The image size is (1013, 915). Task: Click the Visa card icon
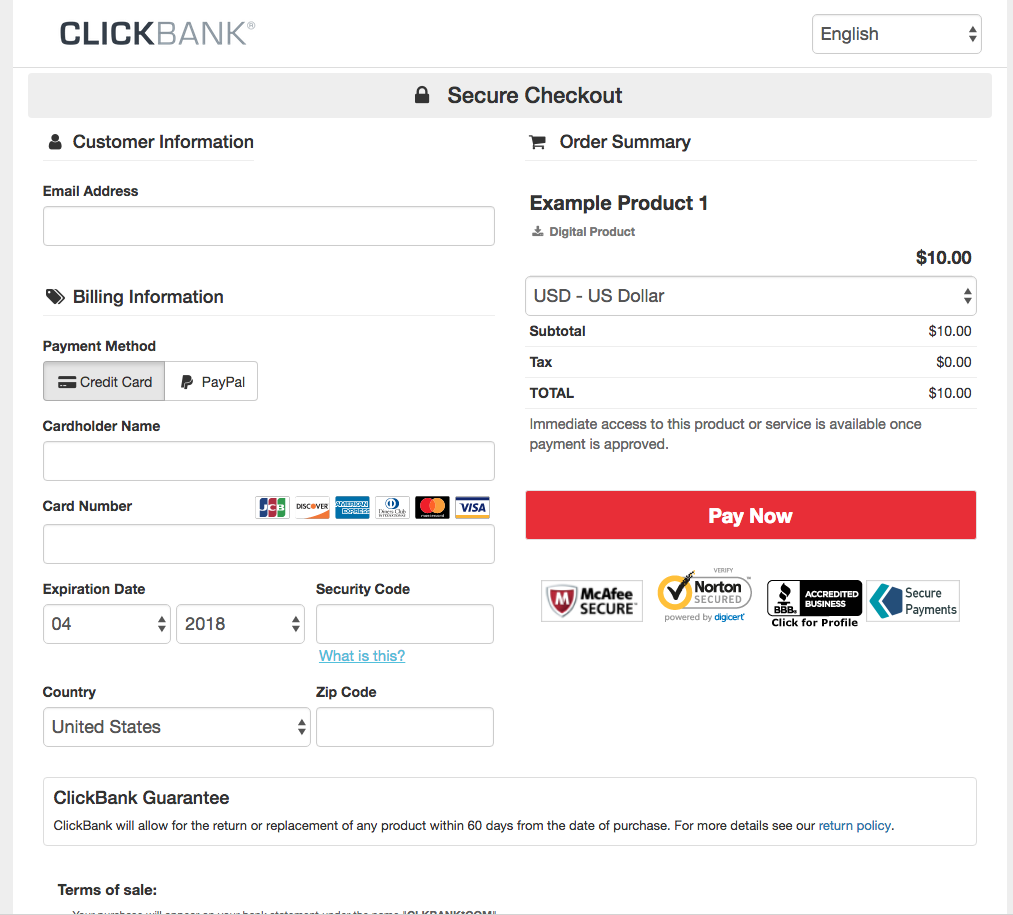(472, 507)
